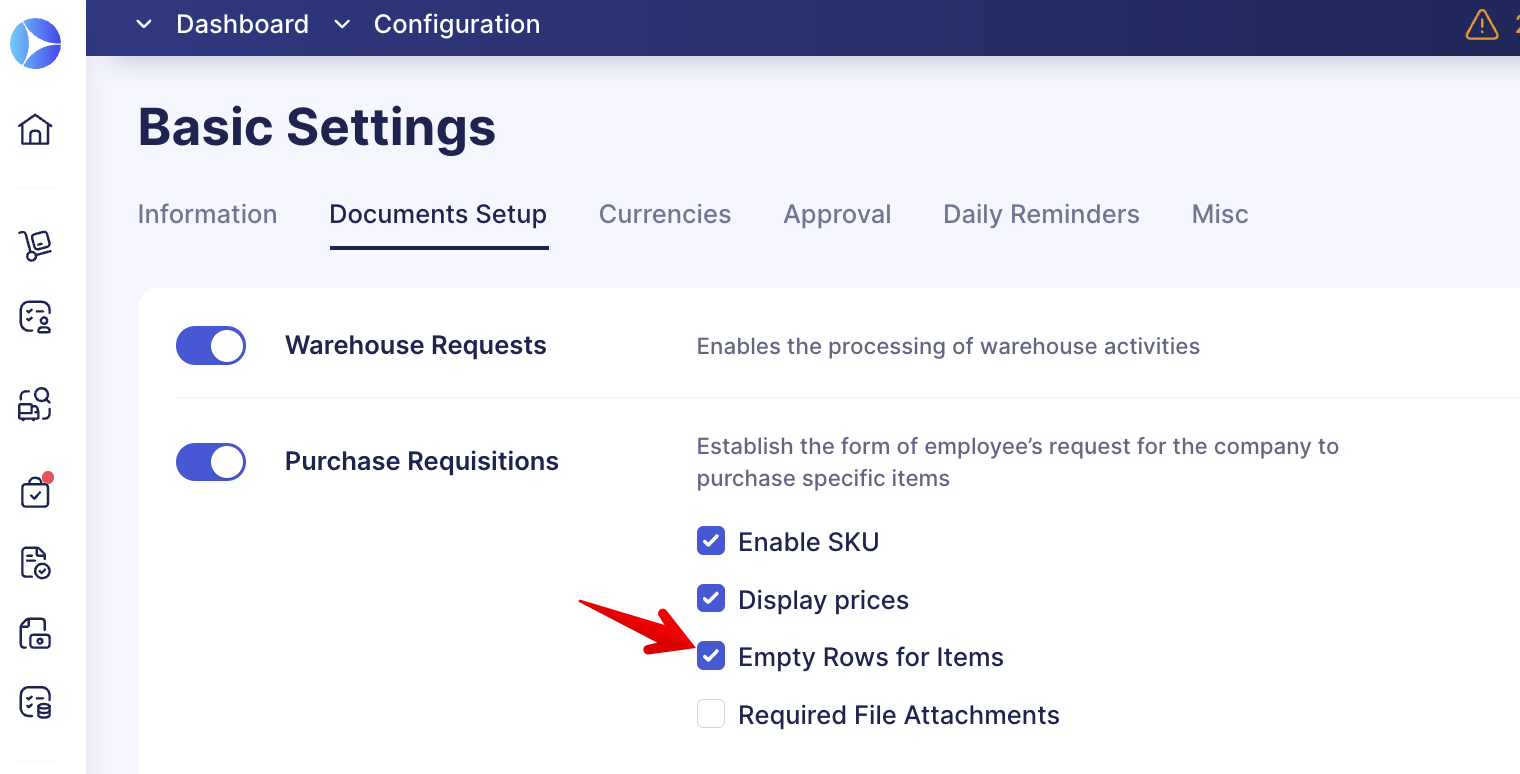The height and width of the screenshot is (774, 1520).
Task: Click the document-with-checkmark sidebar icon
Action: [35, 563]
